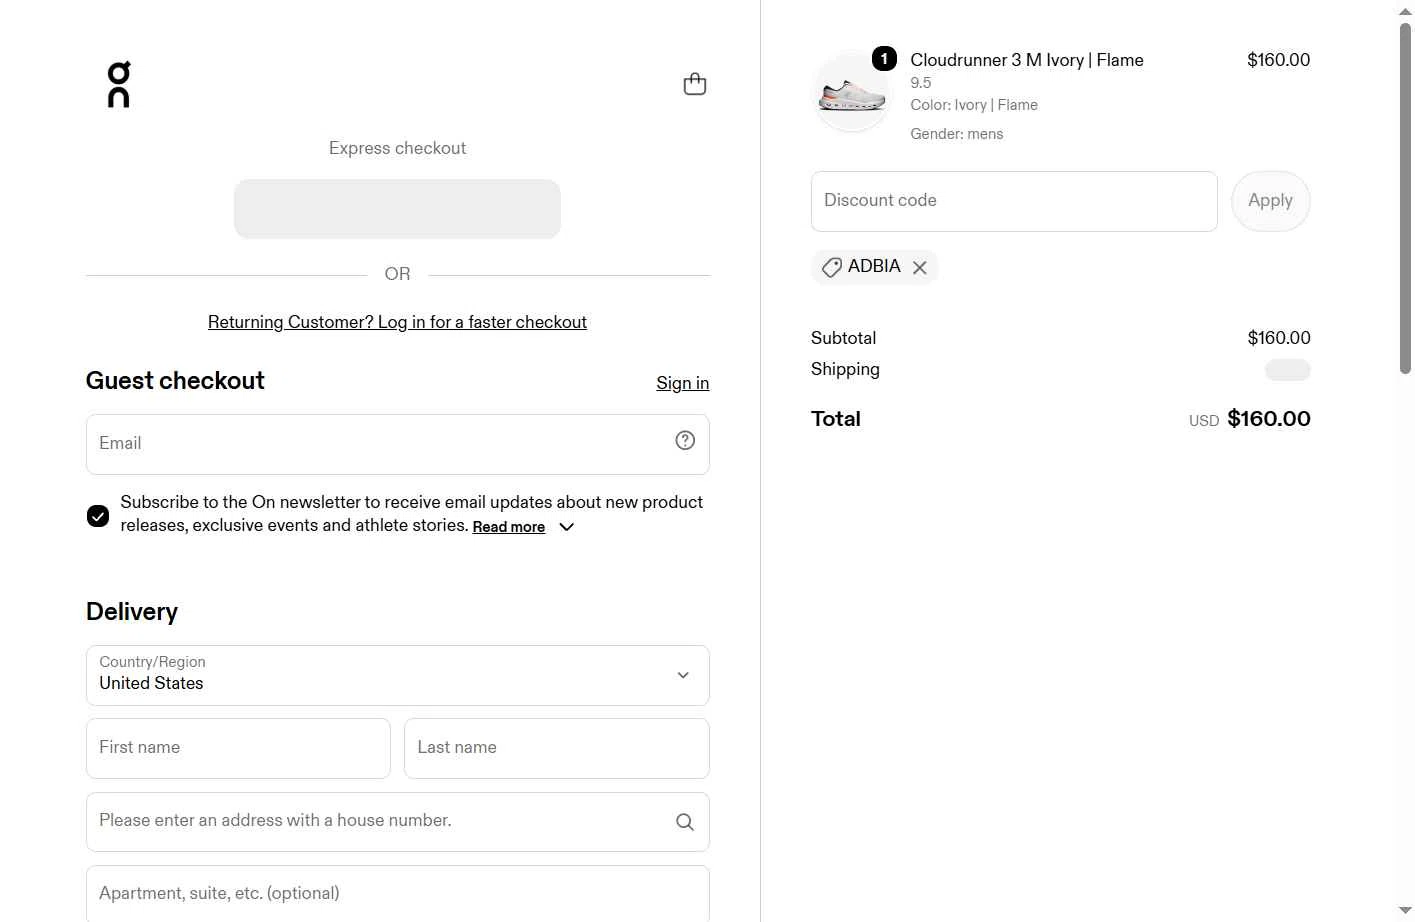The width and height of the screenshot is (1415, 922).
Task: Click the Cloudrunner 3 M Ivory | Flame title
Action: 1027,60
